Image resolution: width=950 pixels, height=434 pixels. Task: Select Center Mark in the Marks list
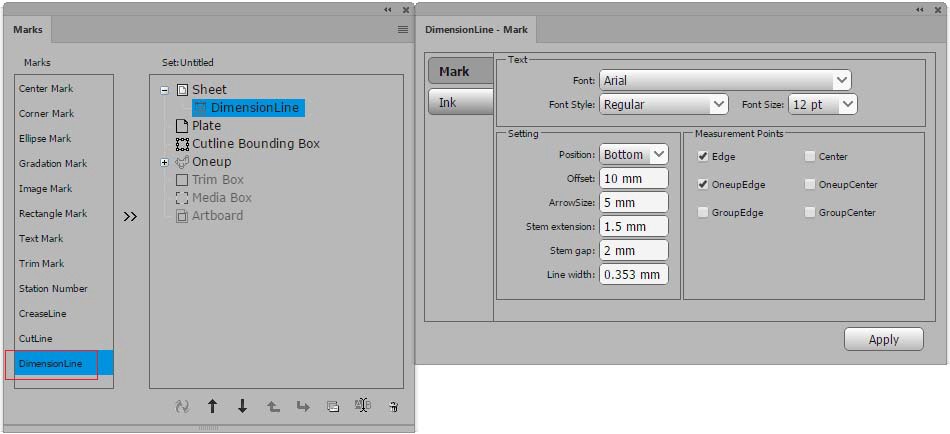[64, 88]
